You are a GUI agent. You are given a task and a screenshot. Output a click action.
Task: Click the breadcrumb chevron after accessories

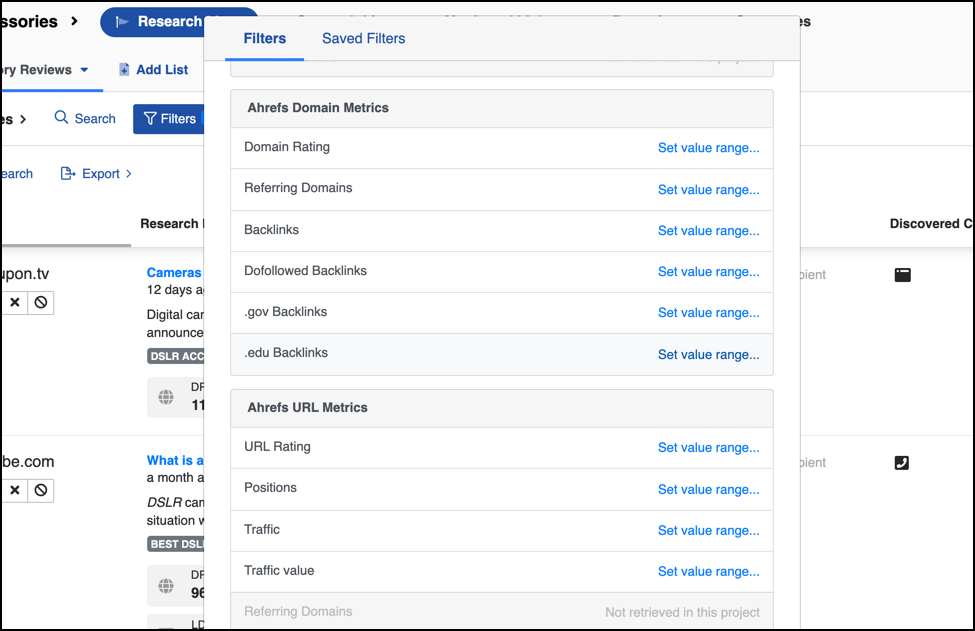click(75, 21)
